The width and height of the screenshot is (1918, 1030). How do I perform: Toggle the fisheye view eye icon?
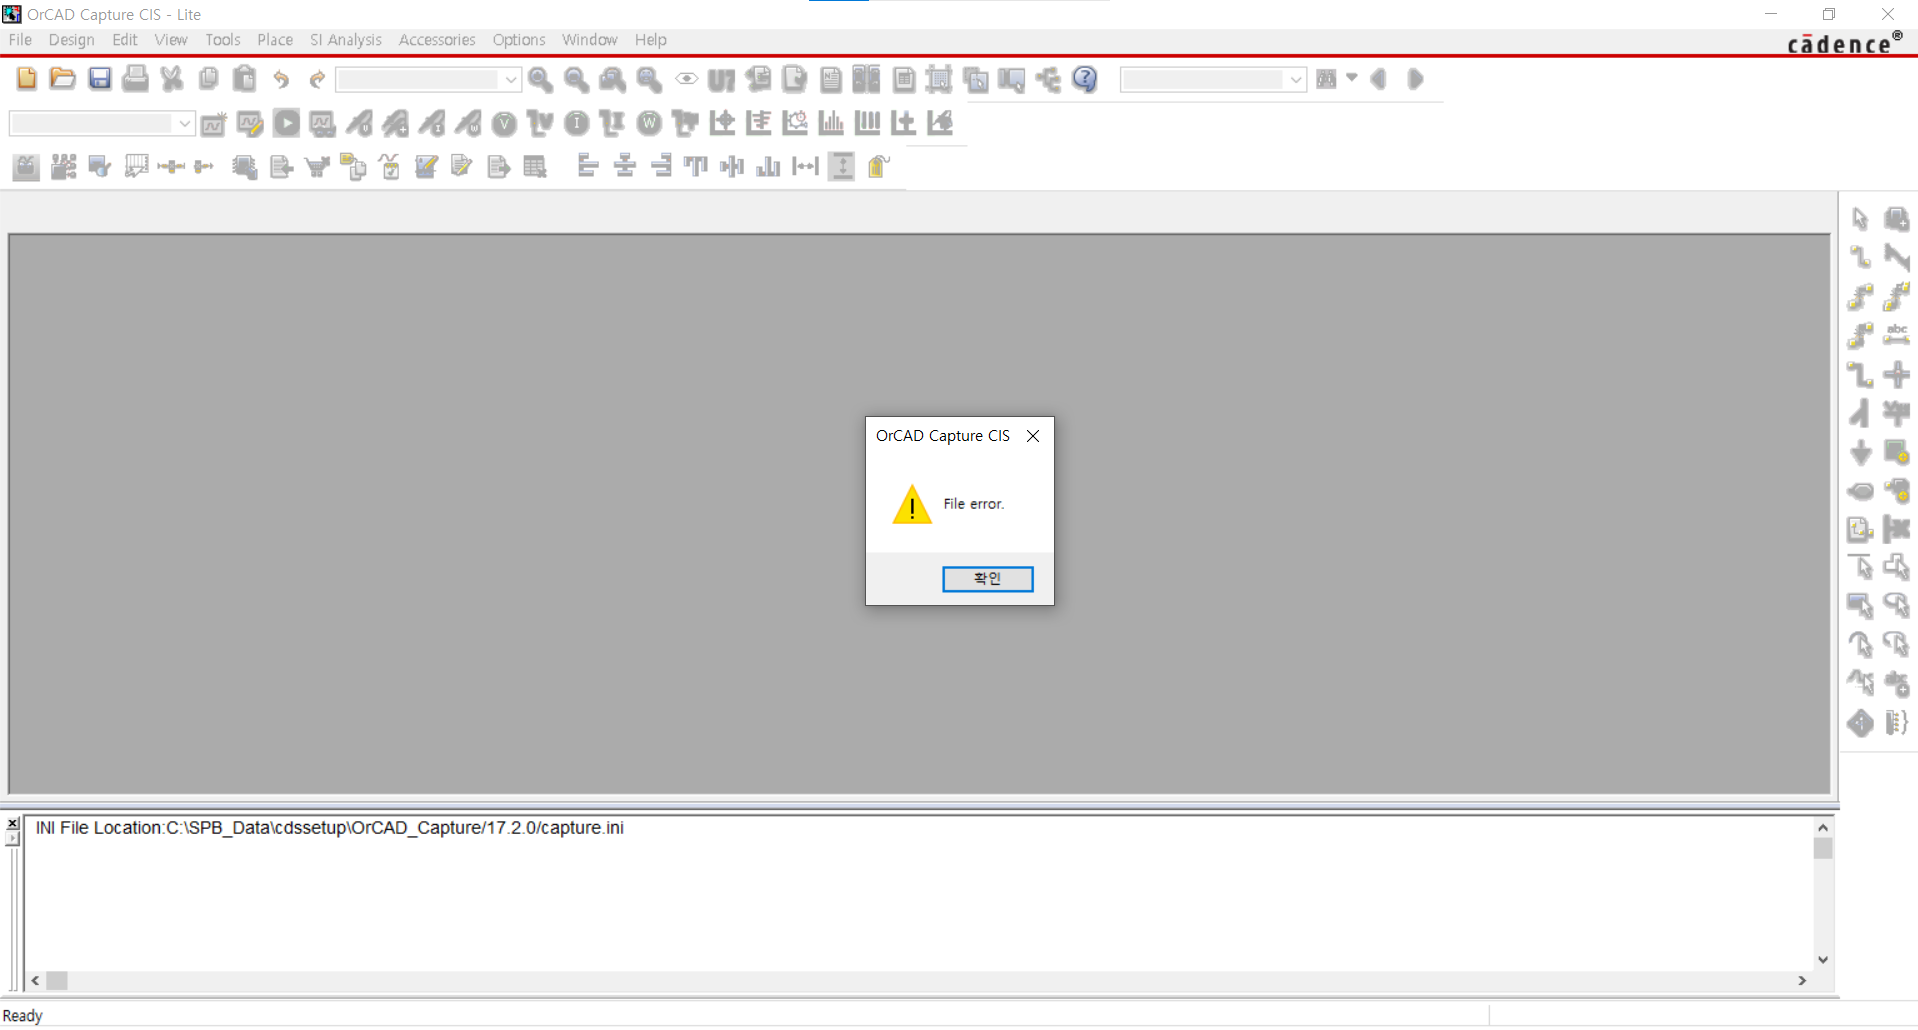coord(686,79)
